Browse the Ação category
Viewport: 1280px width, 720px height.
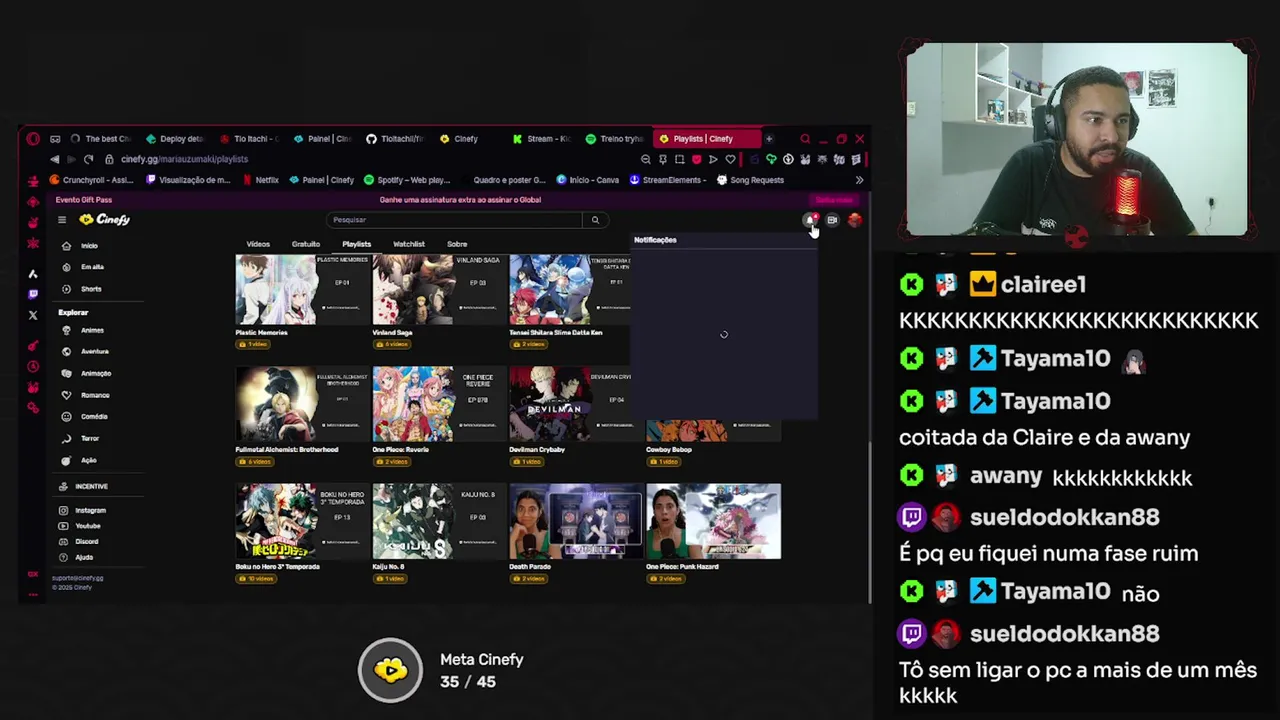click(x=81, y=460)
